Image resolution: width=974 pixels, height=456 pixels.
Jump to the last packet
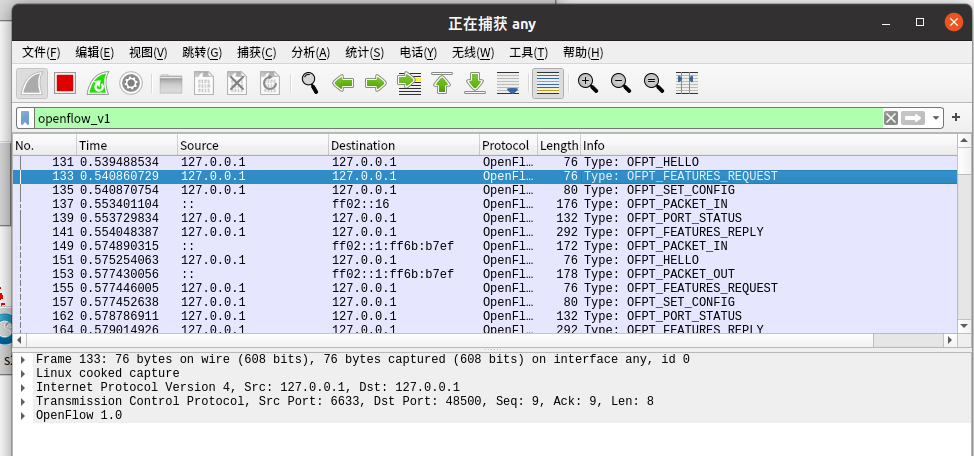point(475,83)
